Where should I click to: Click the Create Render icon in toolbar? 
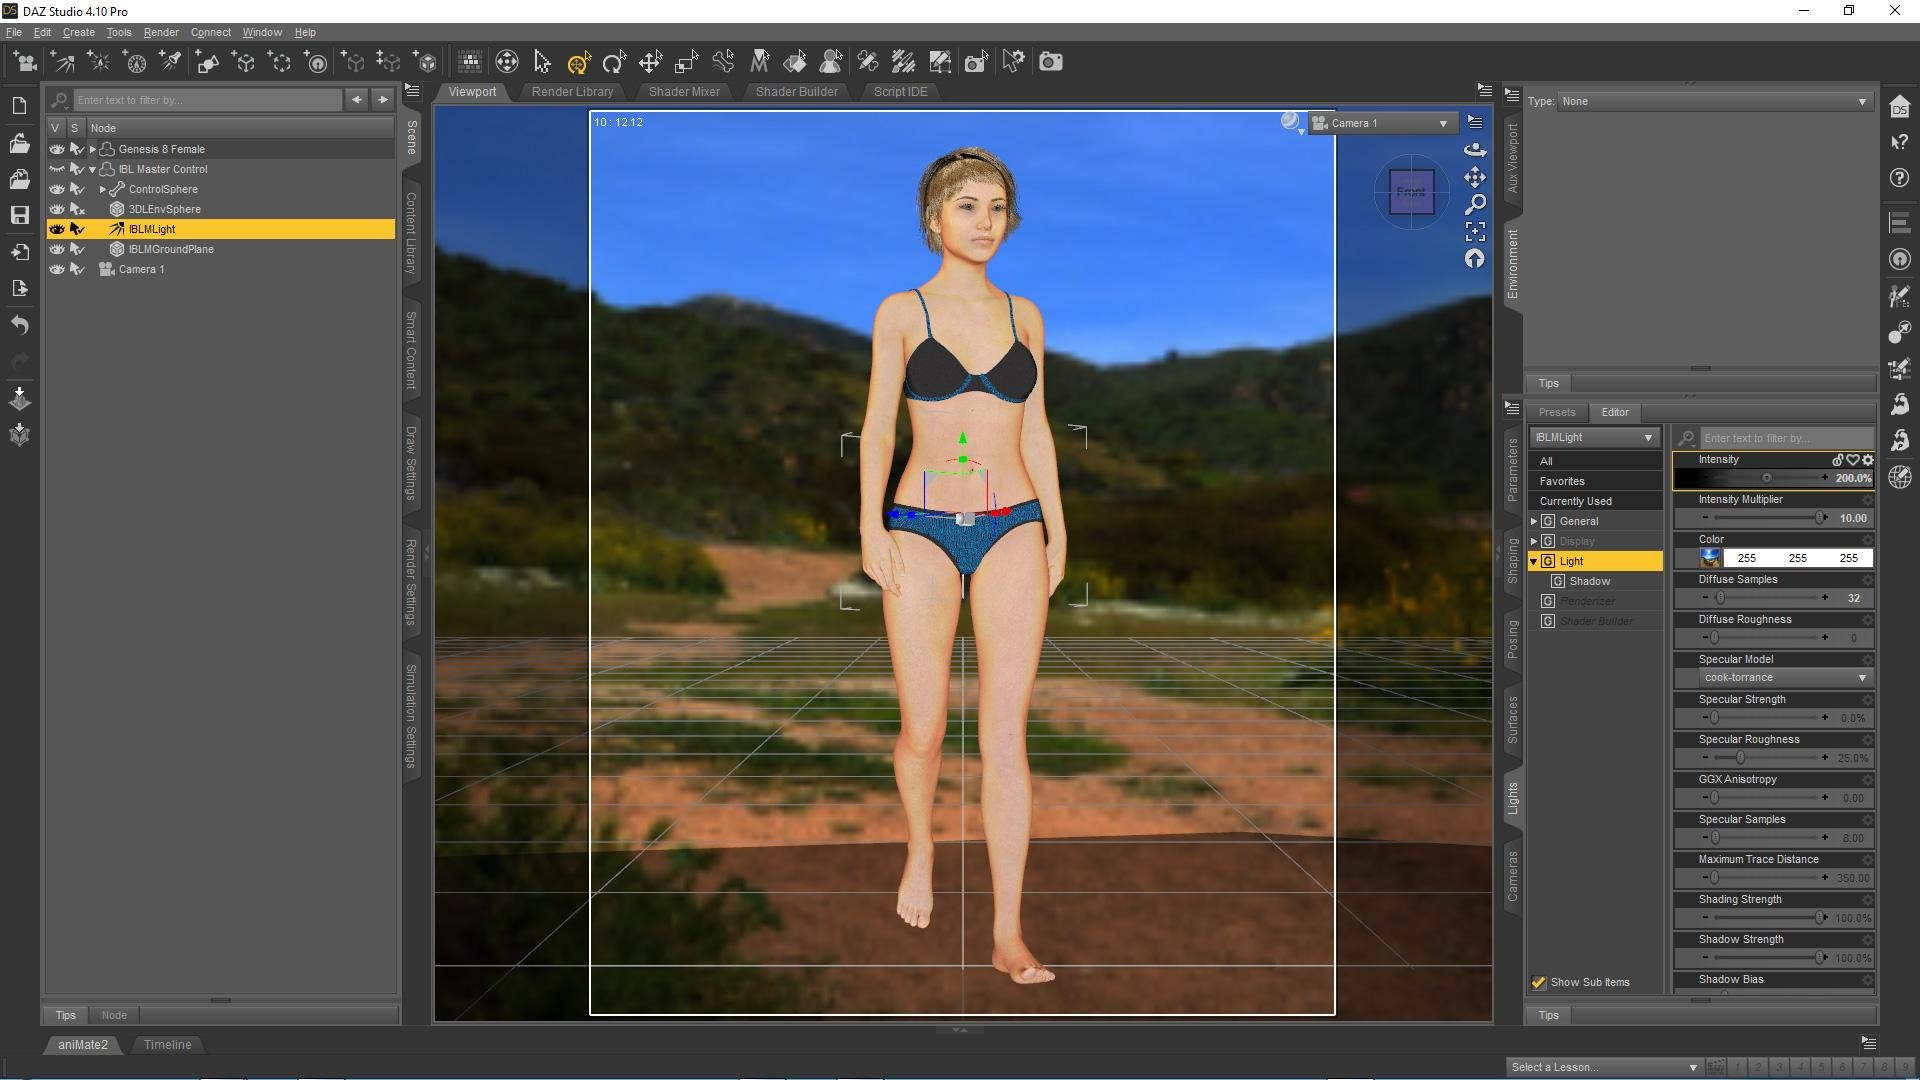[1051, 62]
